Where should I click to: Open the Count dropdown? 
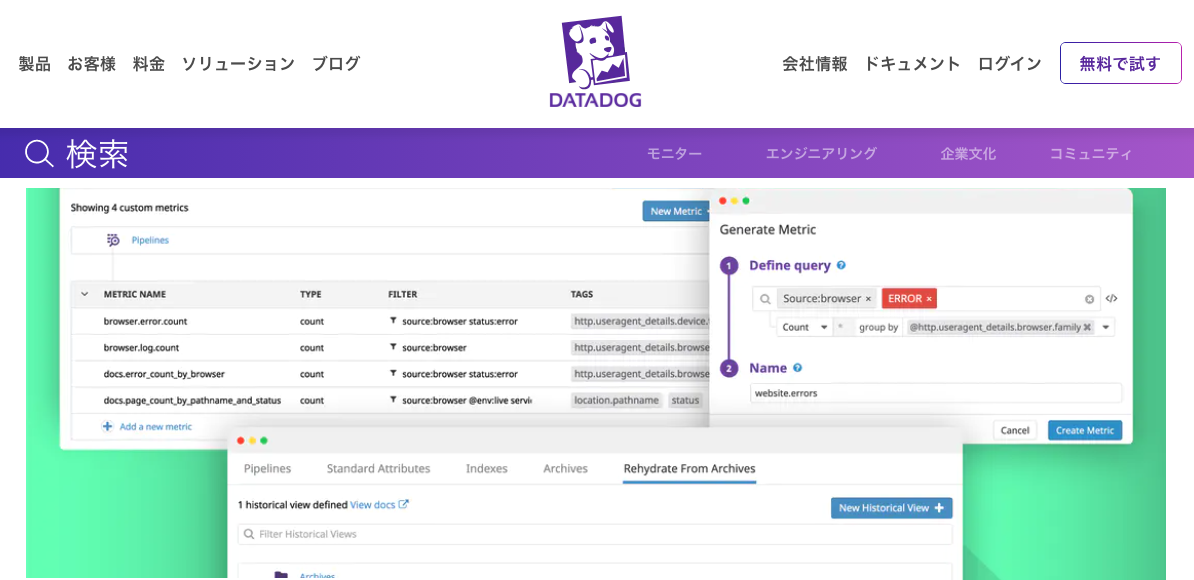tap(804, 327)
